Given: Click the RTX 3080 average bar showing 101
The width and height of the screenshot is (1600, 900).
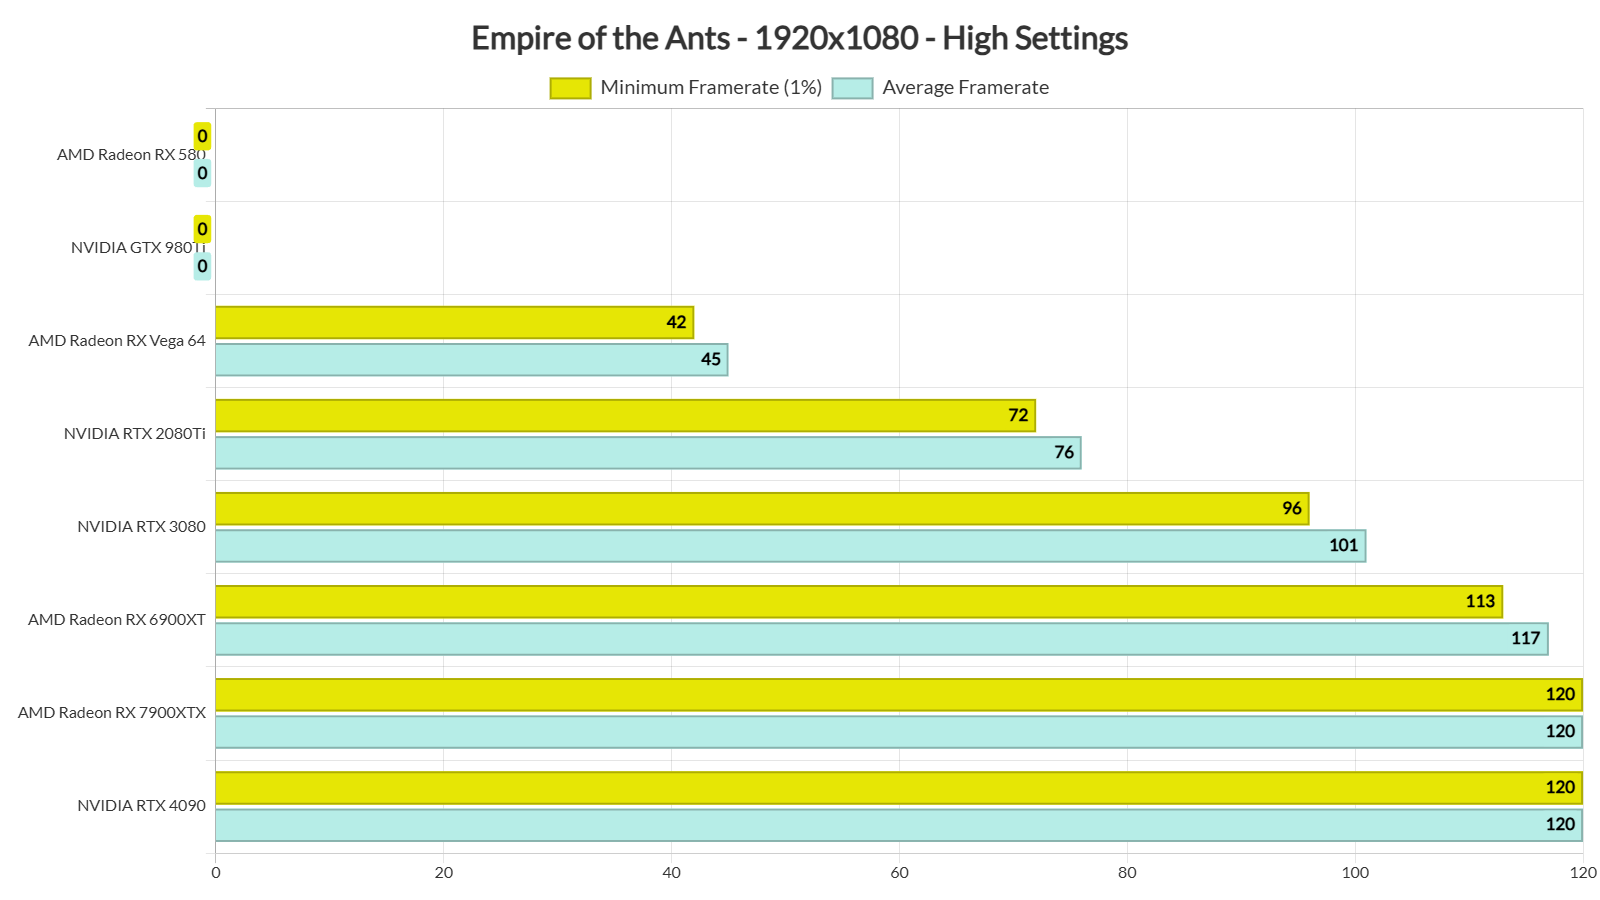Looking at the screenshot, I should coord(790,546).
